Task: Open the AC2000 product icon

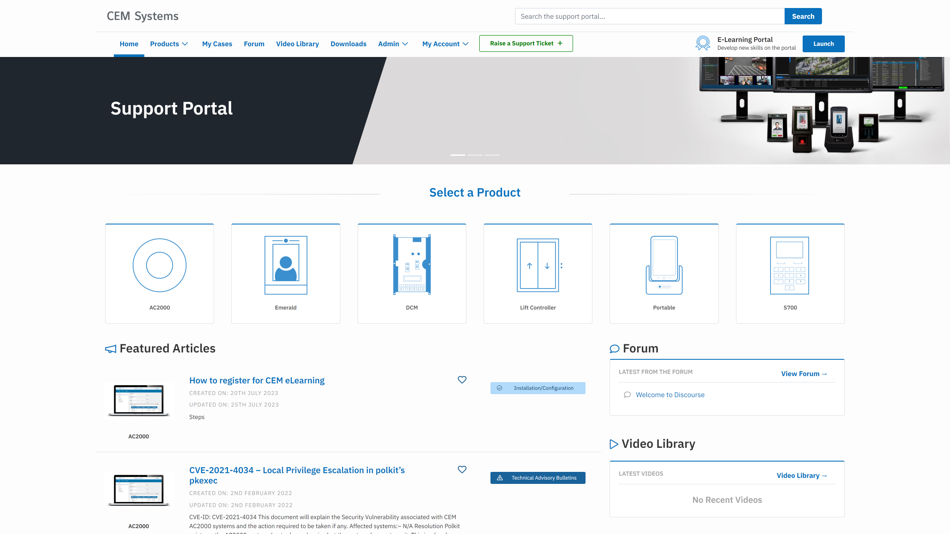Action: (x=159, y=265)
